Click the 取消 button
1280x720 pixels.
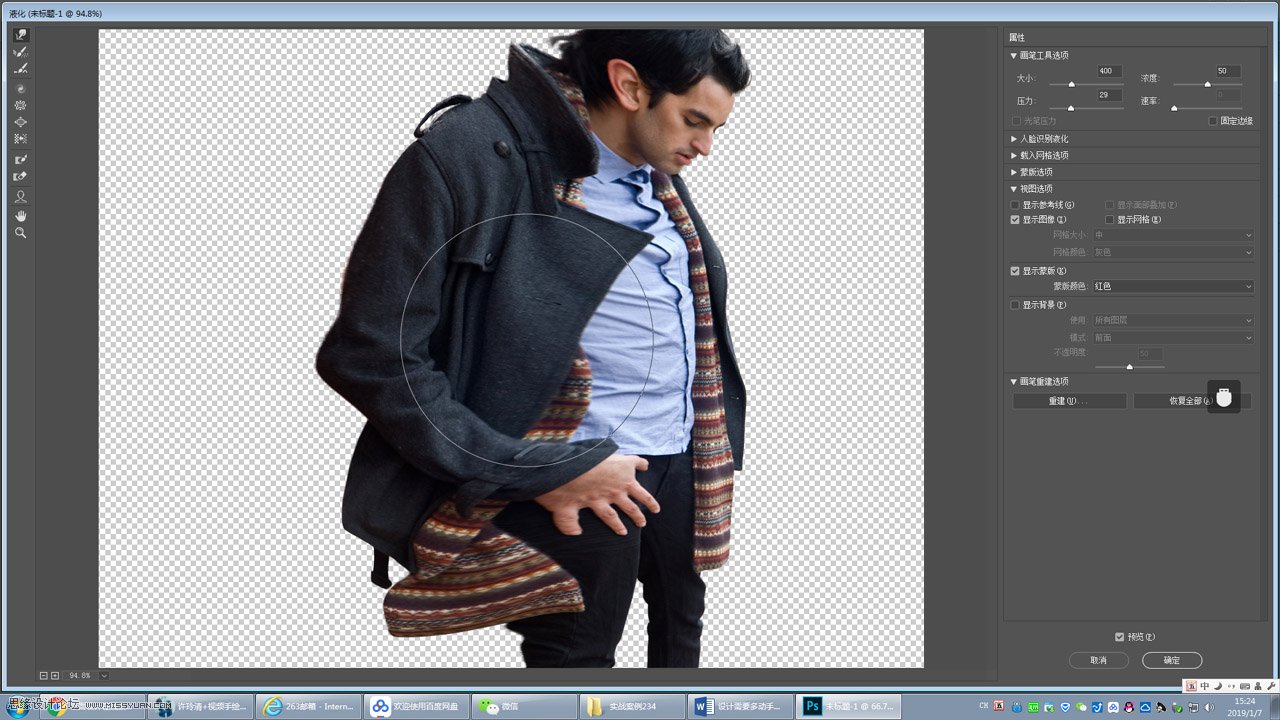(x=1098, y=660)
